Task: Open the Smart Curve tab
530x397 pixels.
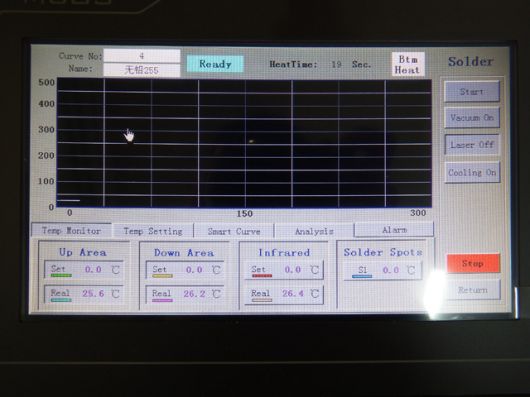Action: tap(234, 231)
